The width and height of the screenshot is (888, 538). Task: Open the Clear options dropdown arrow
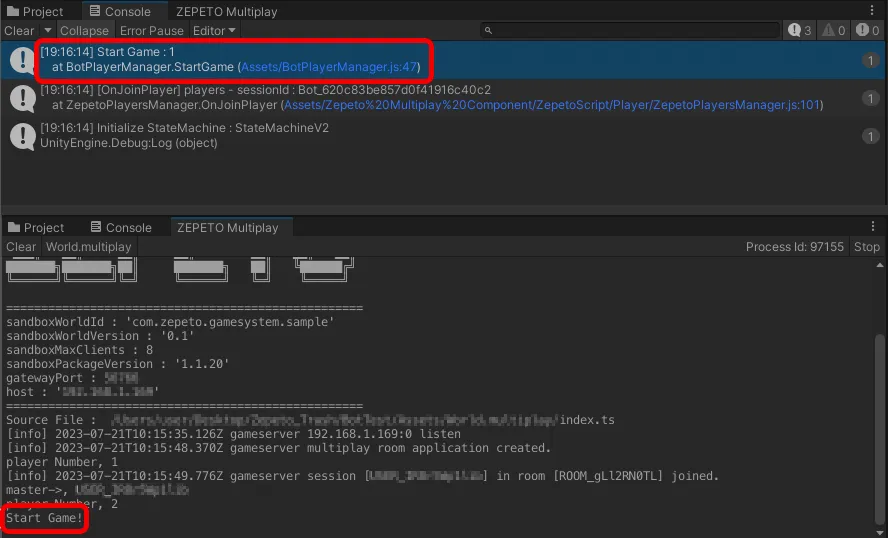[48, 31]
